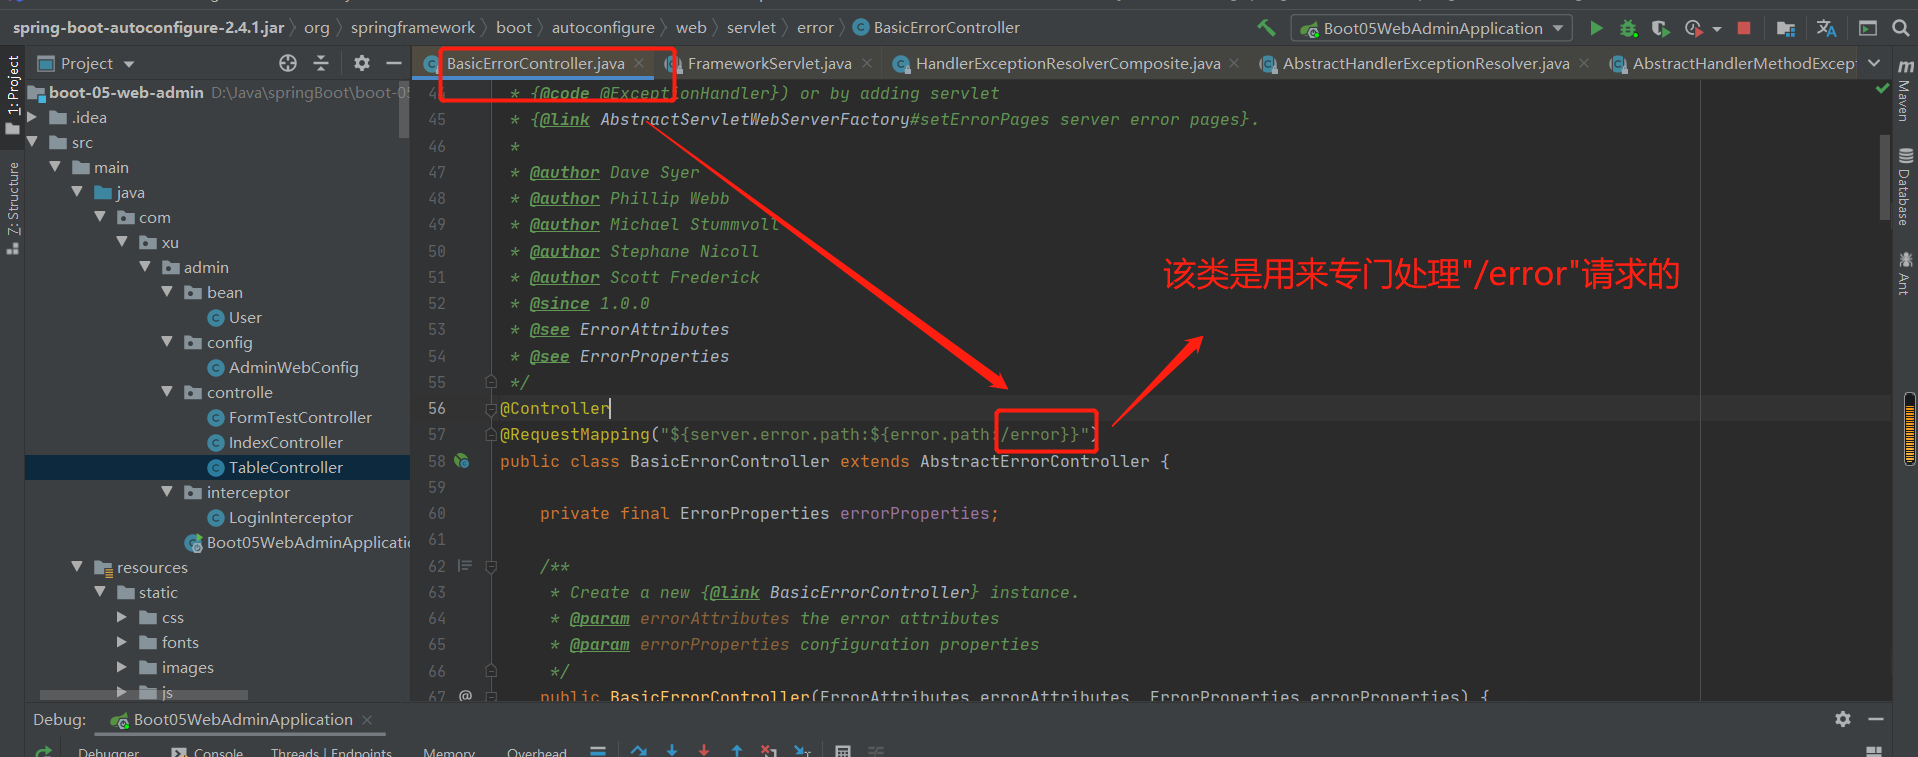The width and height of the screenshot is (1918, 757).
Task: Click Select Opened File target icon
Action: [288, 63]
